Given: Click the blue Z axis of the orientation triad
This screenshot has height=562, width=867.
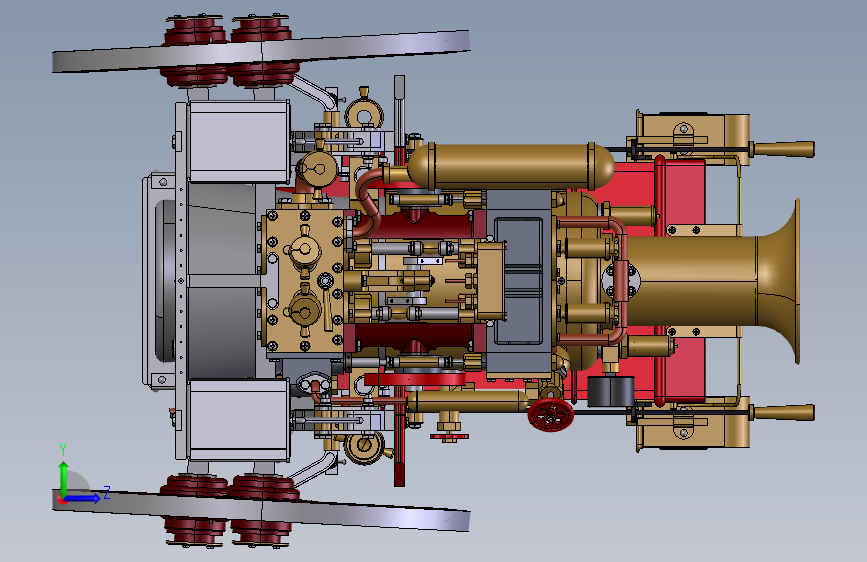Looking at the screenshot, I should (85, 498).
